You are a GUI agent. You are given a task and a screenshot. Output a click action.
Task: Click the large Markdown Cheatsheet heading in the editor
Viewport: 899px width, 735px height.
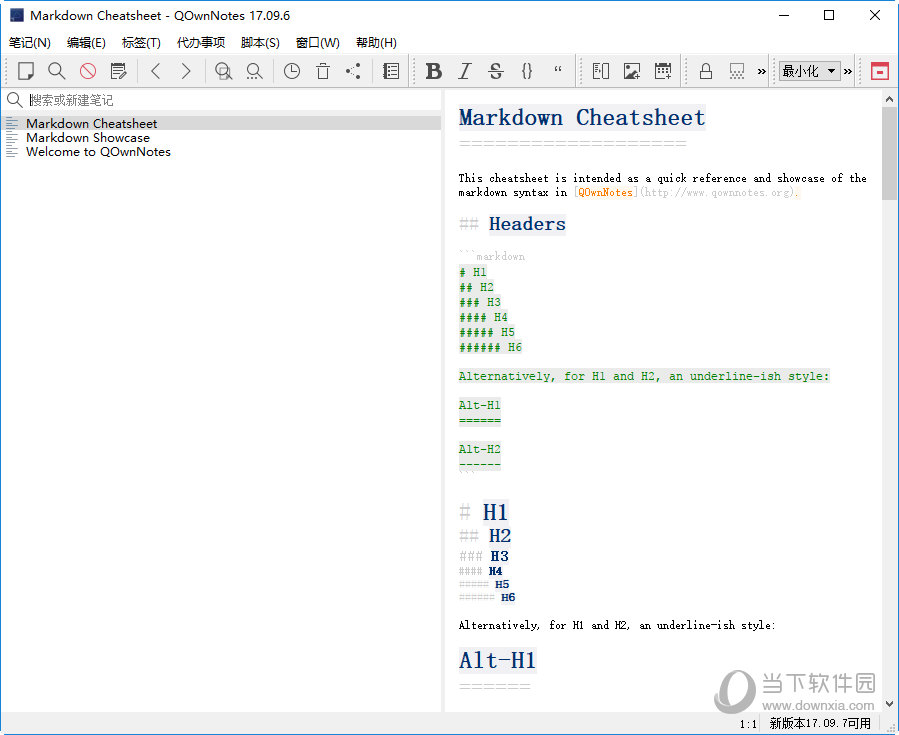click(582, 118)
